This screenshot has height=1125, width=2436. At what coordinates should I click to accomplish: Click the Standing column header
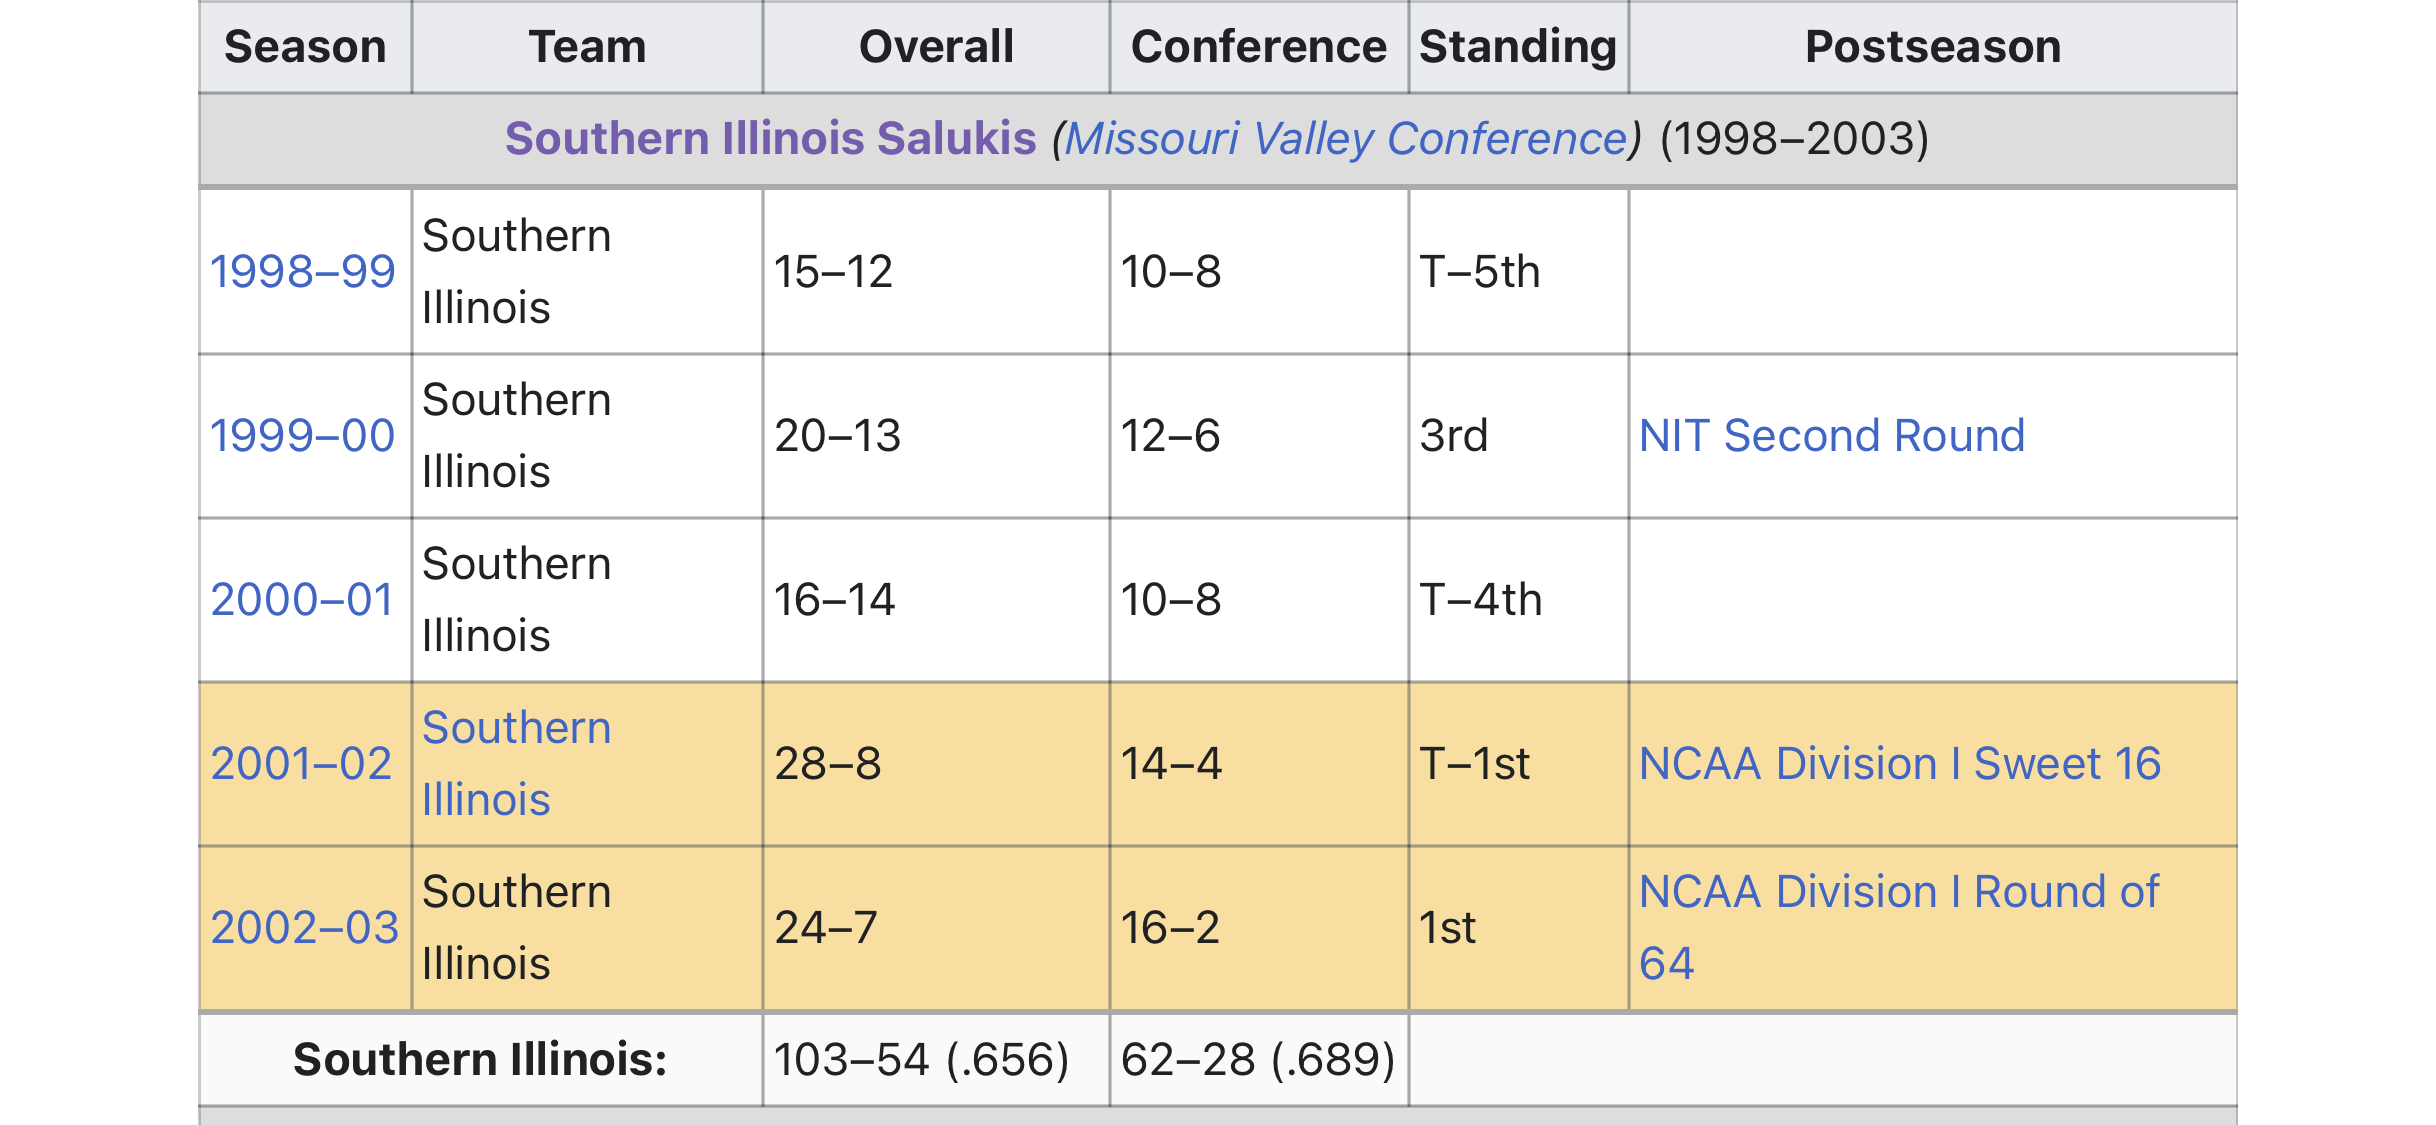pyautogui.click(x=1518, y=47)
